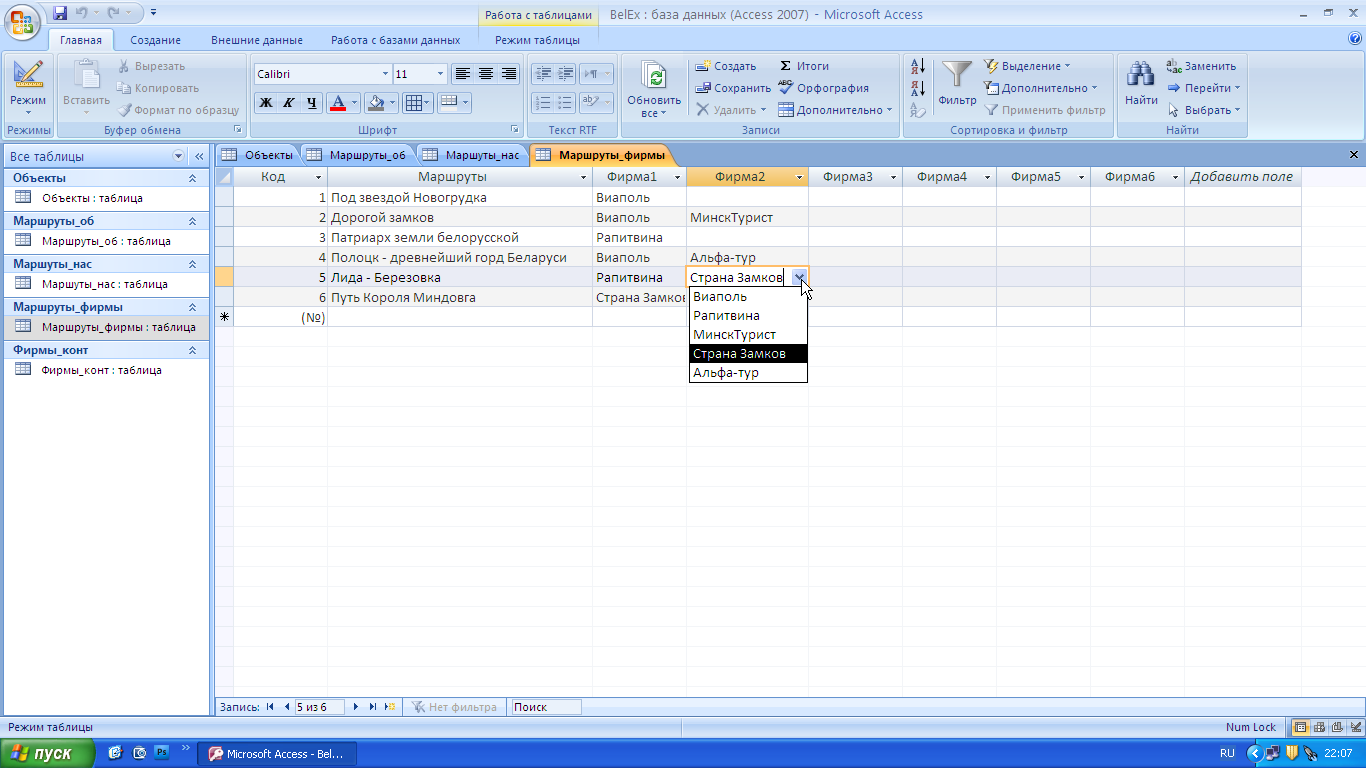Select Маршруты_об : таблица item
Screen dimensions: 1366x768
pos(106,241)
